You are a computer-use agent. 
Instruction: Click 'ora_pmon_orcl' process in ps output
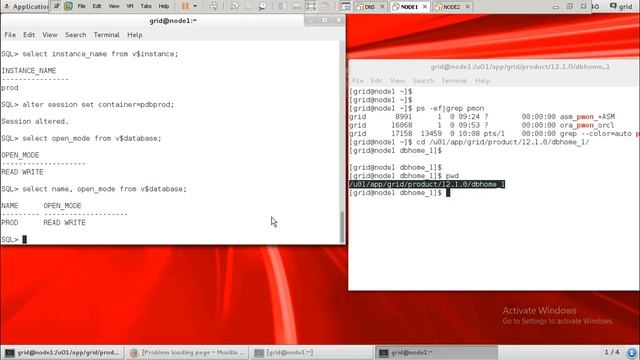point(587,125)
